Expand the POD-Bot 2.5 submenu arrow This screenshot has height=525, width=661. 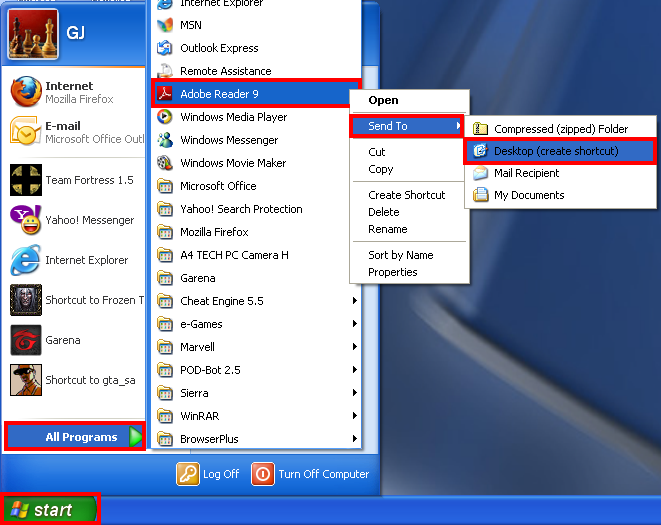click(355, 369)
